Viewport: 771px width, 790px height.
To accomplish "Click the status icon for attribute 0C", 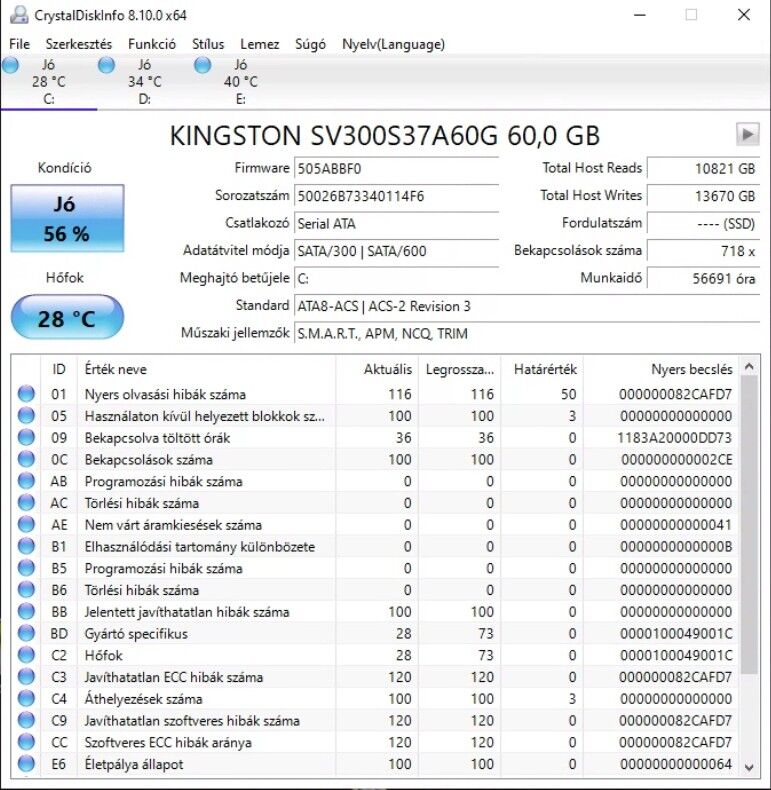I will [26, 459].
